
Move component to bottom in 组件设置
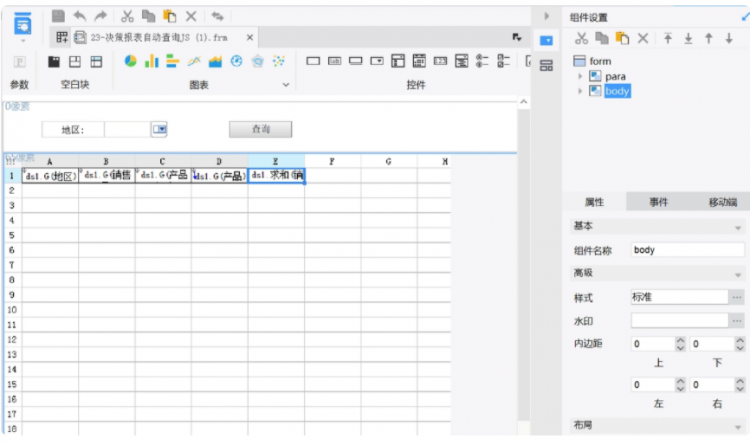(688, 38)
